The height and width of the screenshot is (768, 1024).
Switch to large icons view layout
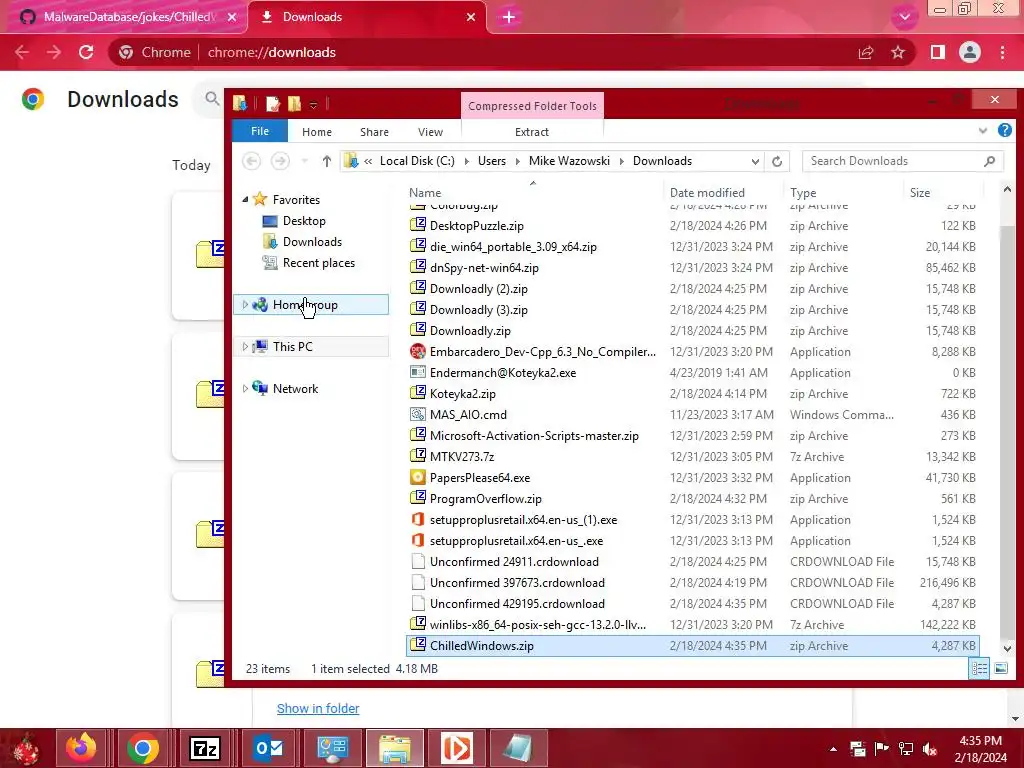(x=1000, y=668)
